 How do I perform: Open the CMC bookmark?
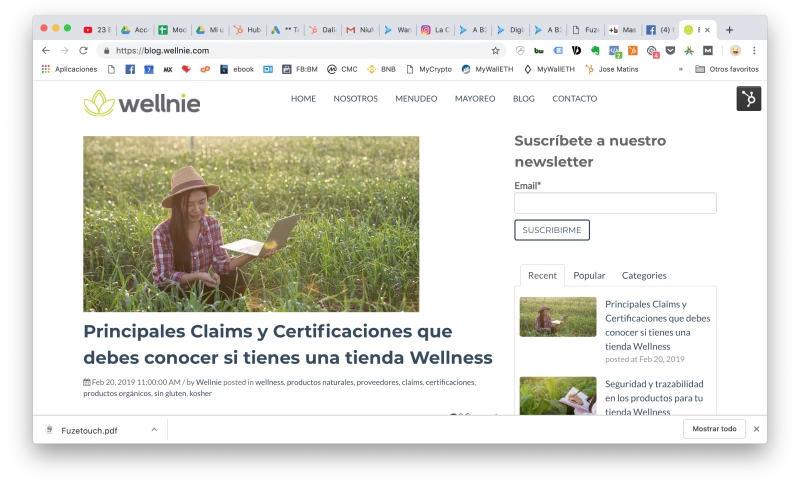coord(342,69)
